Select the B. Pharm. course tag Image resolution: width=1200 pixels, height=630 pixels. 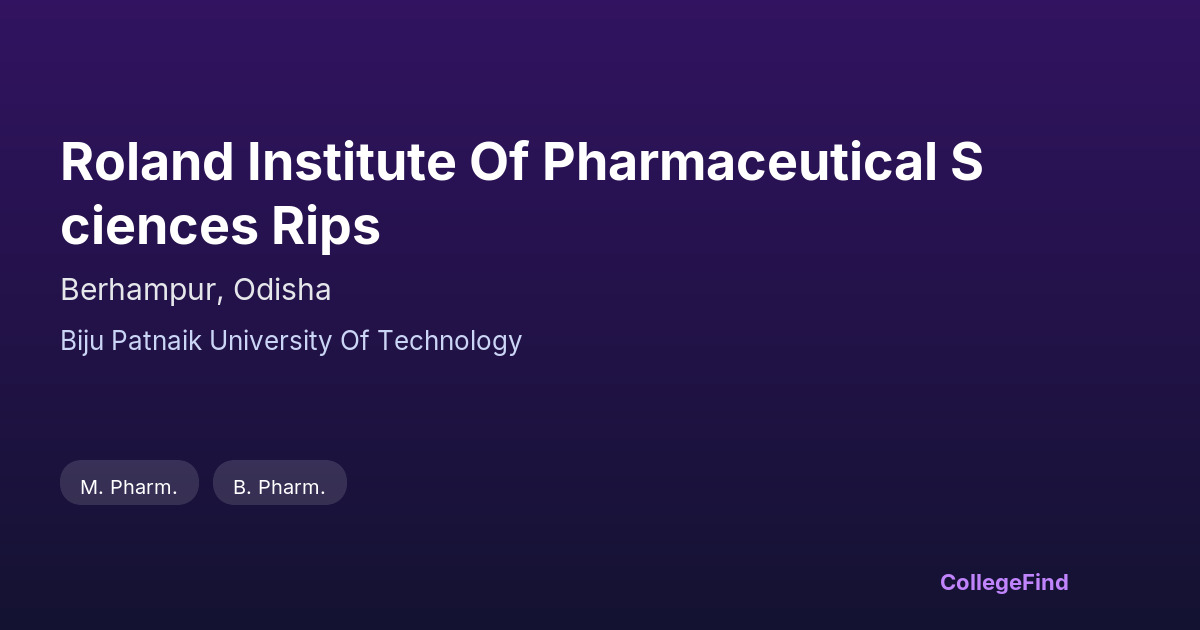tap(279, 487)
